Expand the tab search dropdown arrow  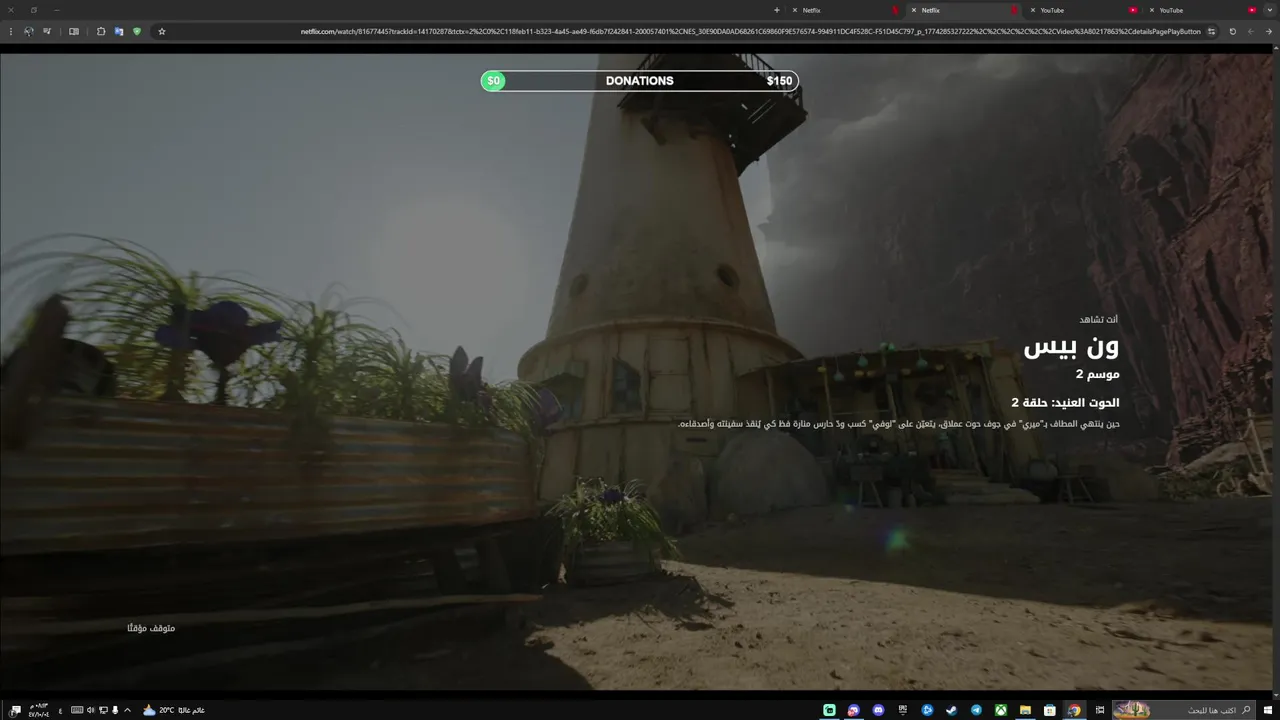click(1268, 10)
